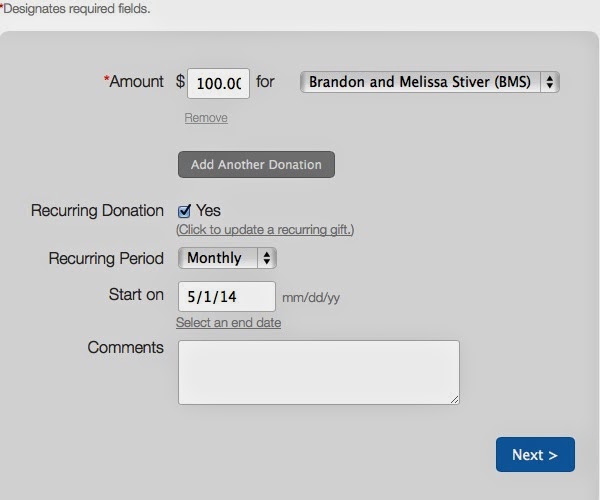Click the stepper arrows on the Monthly selector
The image size is (600, 500).
coord(267,258)
